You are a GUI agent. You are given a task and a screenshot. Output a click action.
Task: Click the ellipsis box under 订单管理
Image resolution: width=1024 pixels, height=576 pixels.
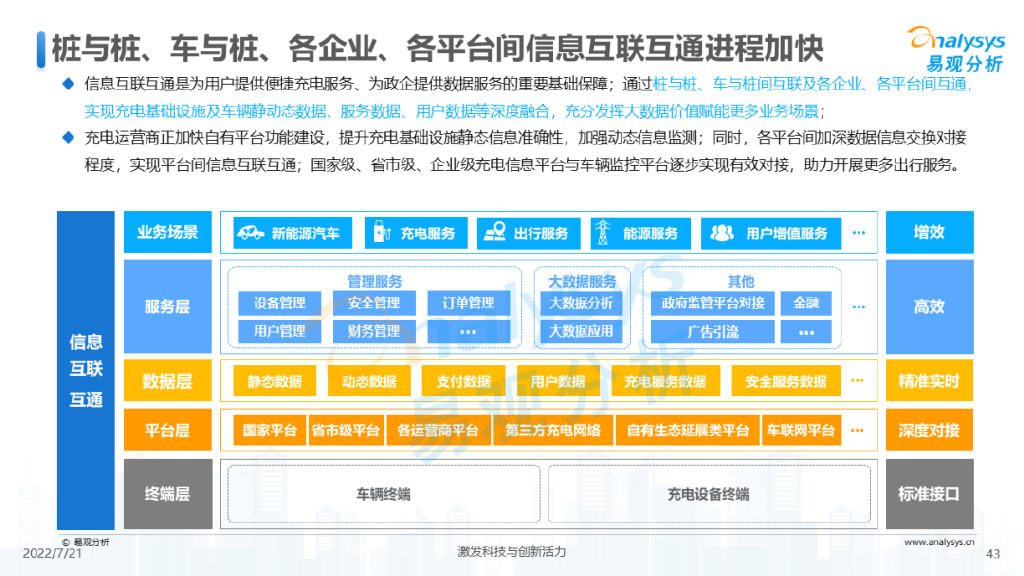468,331
